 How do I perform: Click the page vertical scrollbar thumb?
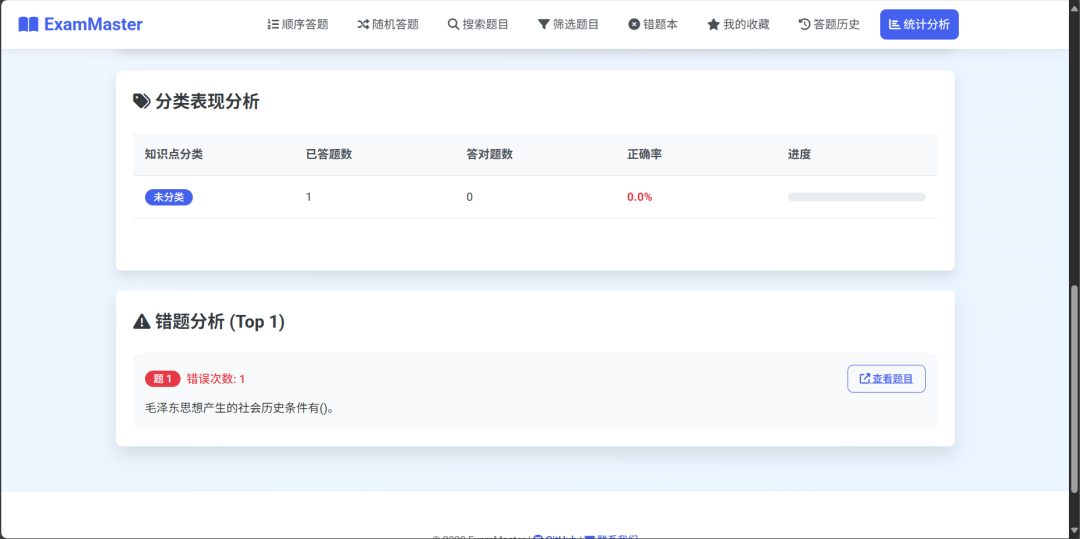pyautogui.click(x=1074, y=389)
